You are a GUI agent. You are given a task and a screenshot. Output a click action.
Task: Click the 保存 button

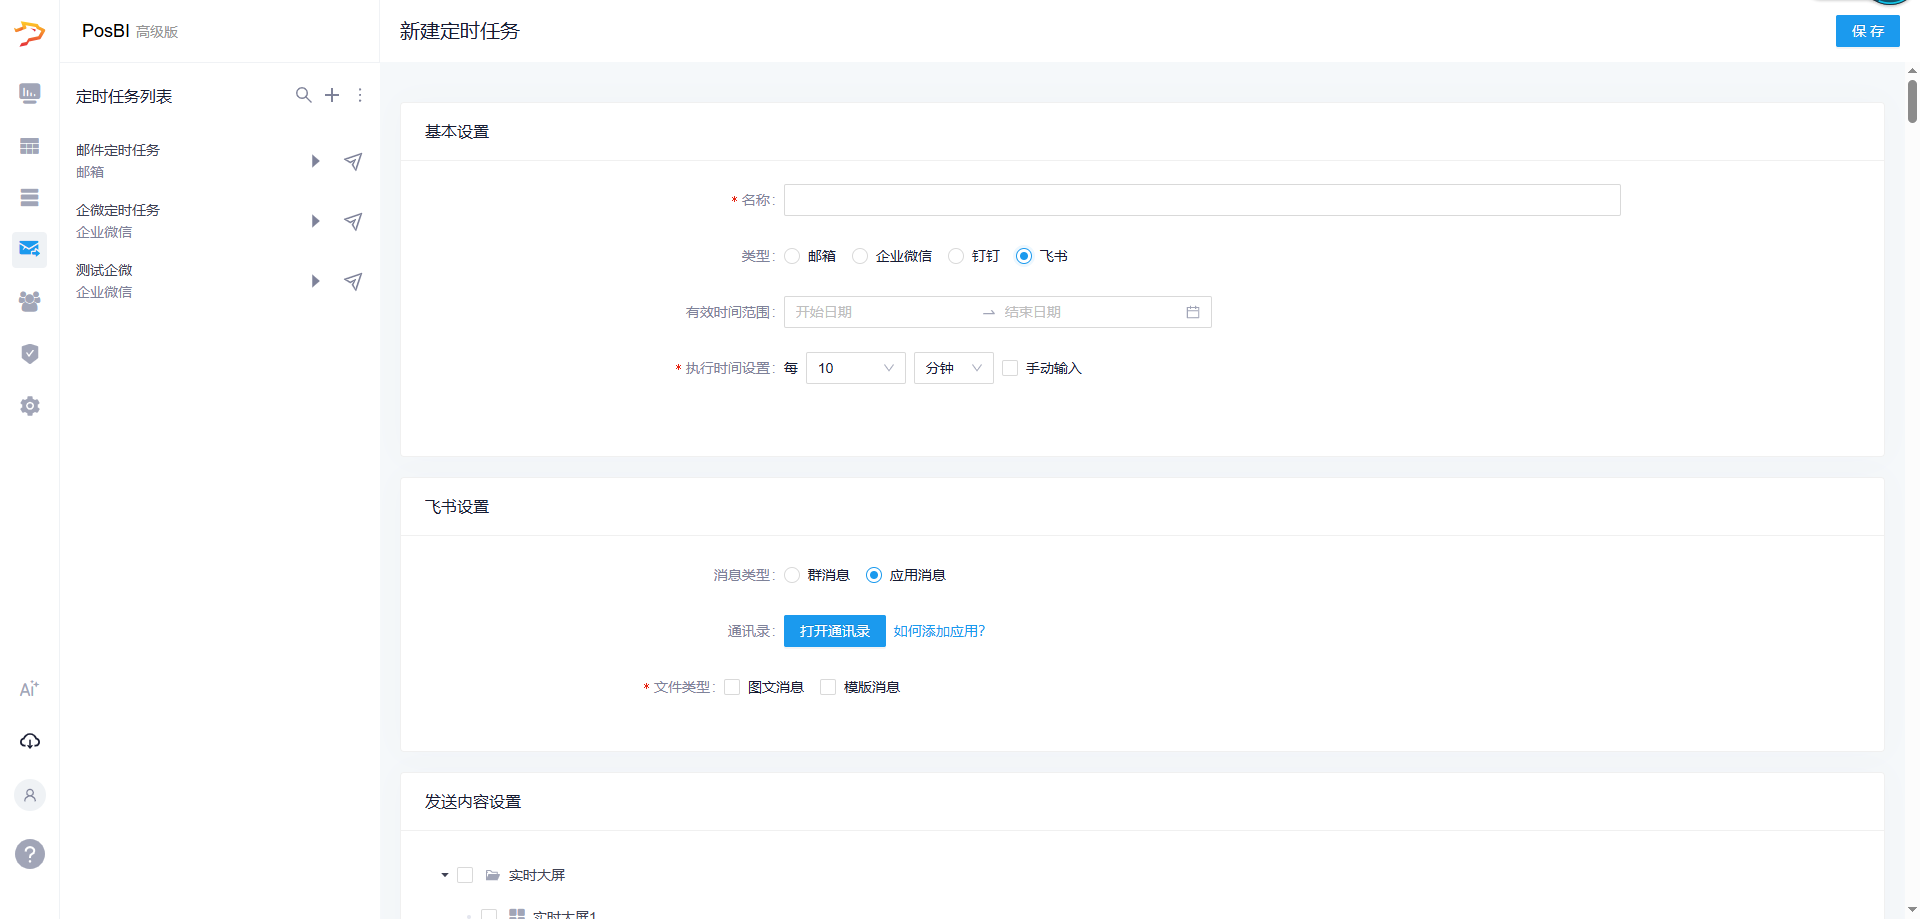tap(1867, 31)
